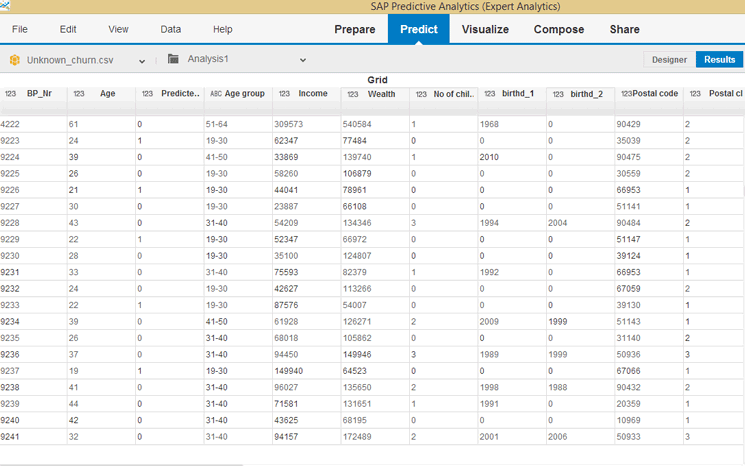Select the Wealth column header
Screen dimensions: 745x466
click(x=375, y=94)
